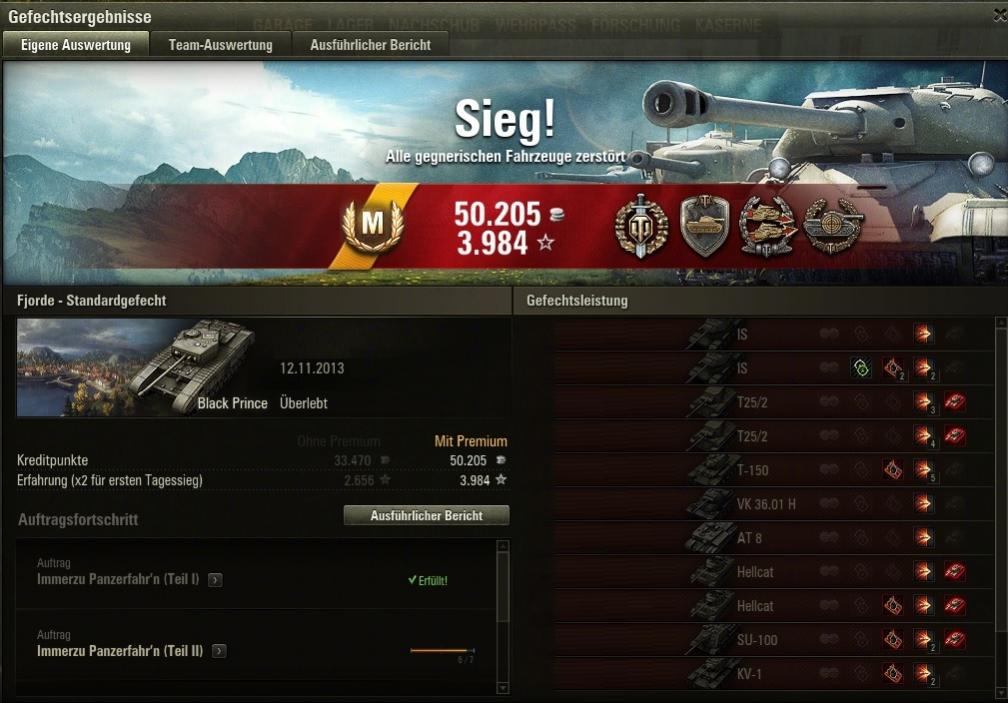
Task: Click the kill icon on first Hellcat row
Action: pos(955,571)
